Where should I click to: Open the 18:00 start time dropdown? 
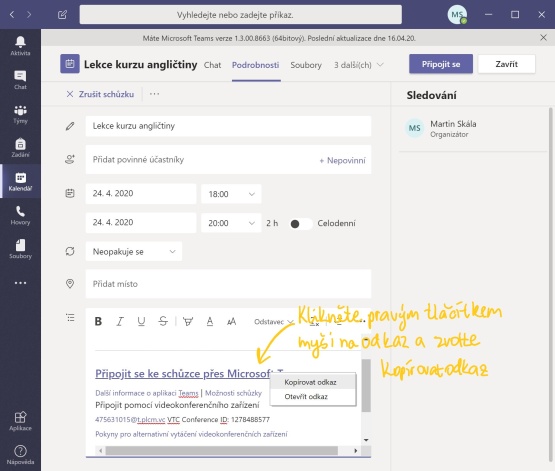231,194
